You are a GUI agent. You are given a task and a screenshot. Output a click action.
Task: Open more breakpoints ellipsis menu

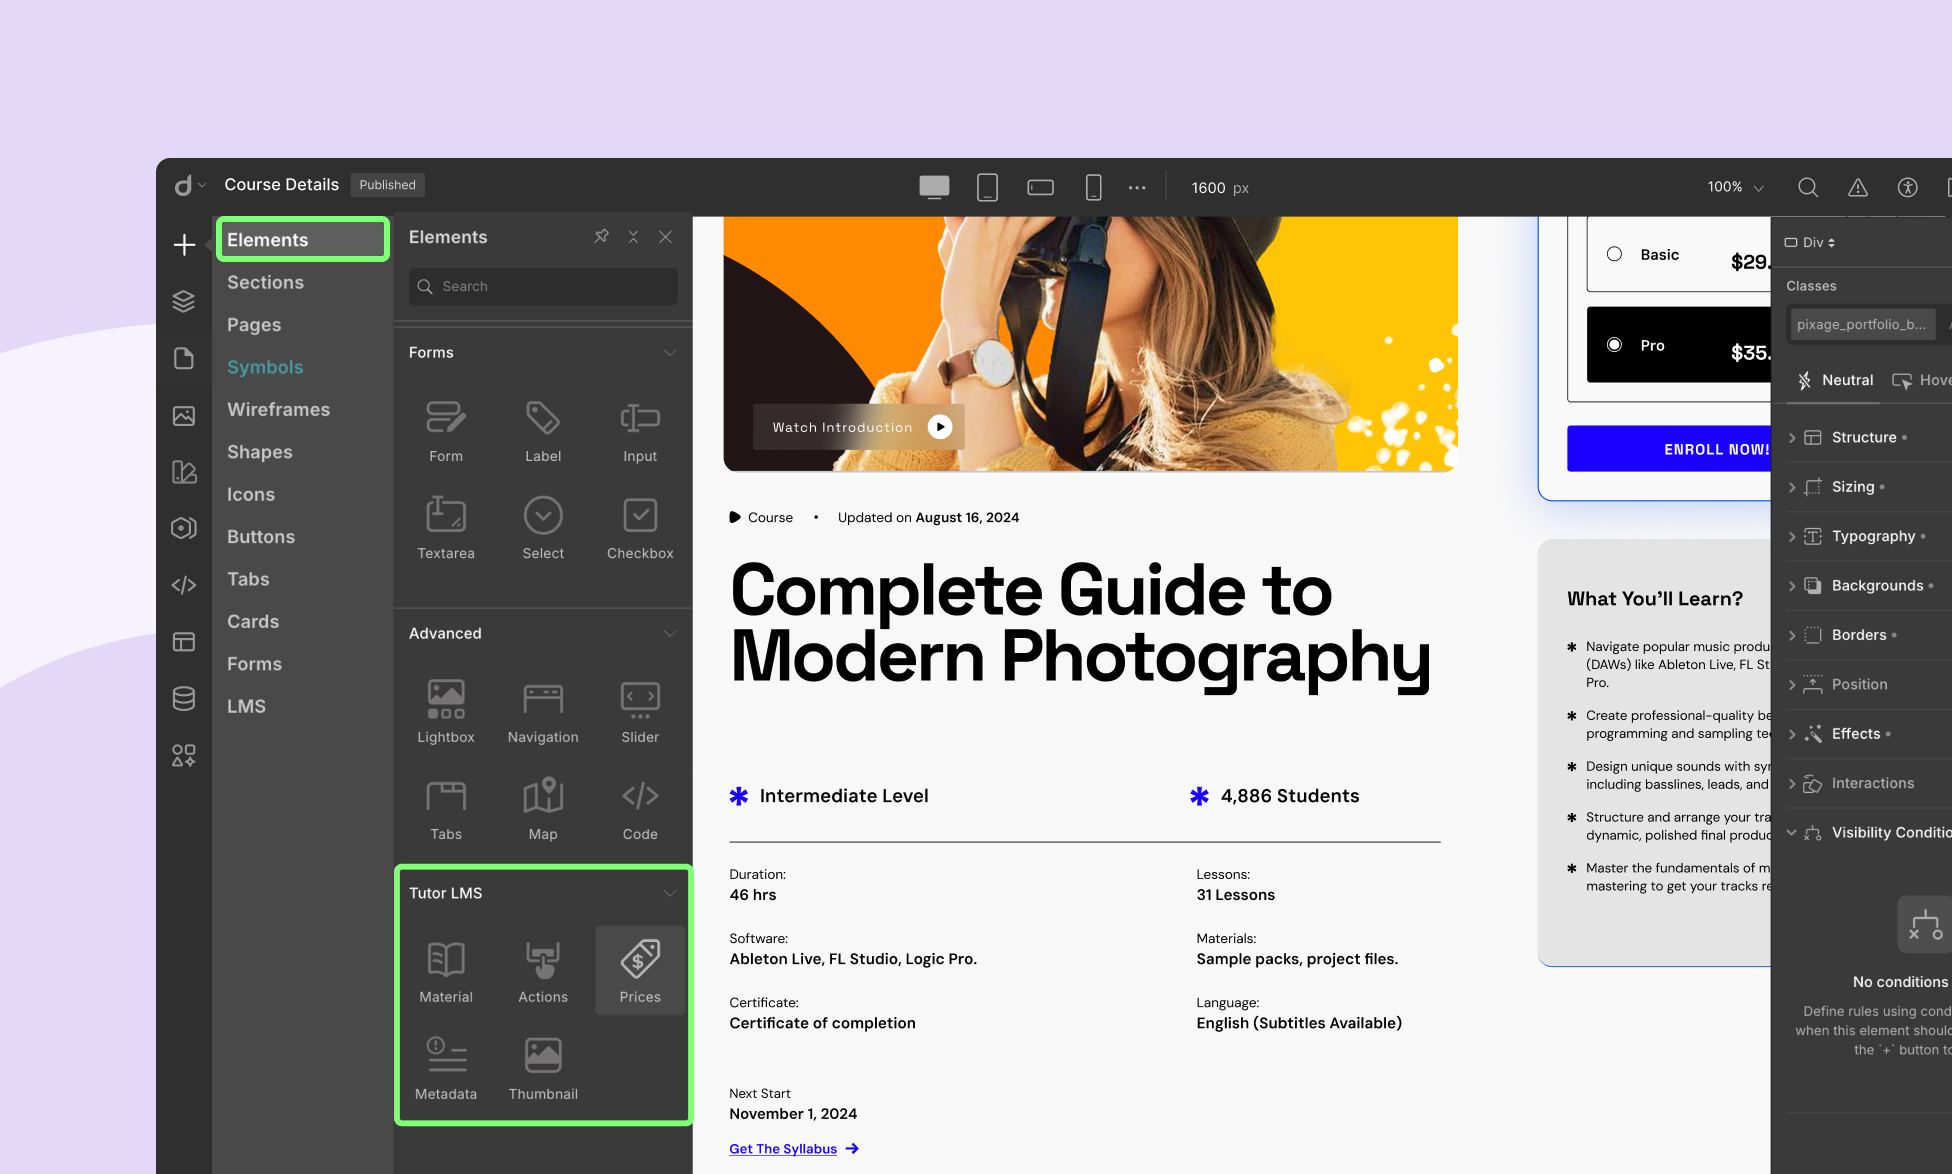click(1137, 187)
